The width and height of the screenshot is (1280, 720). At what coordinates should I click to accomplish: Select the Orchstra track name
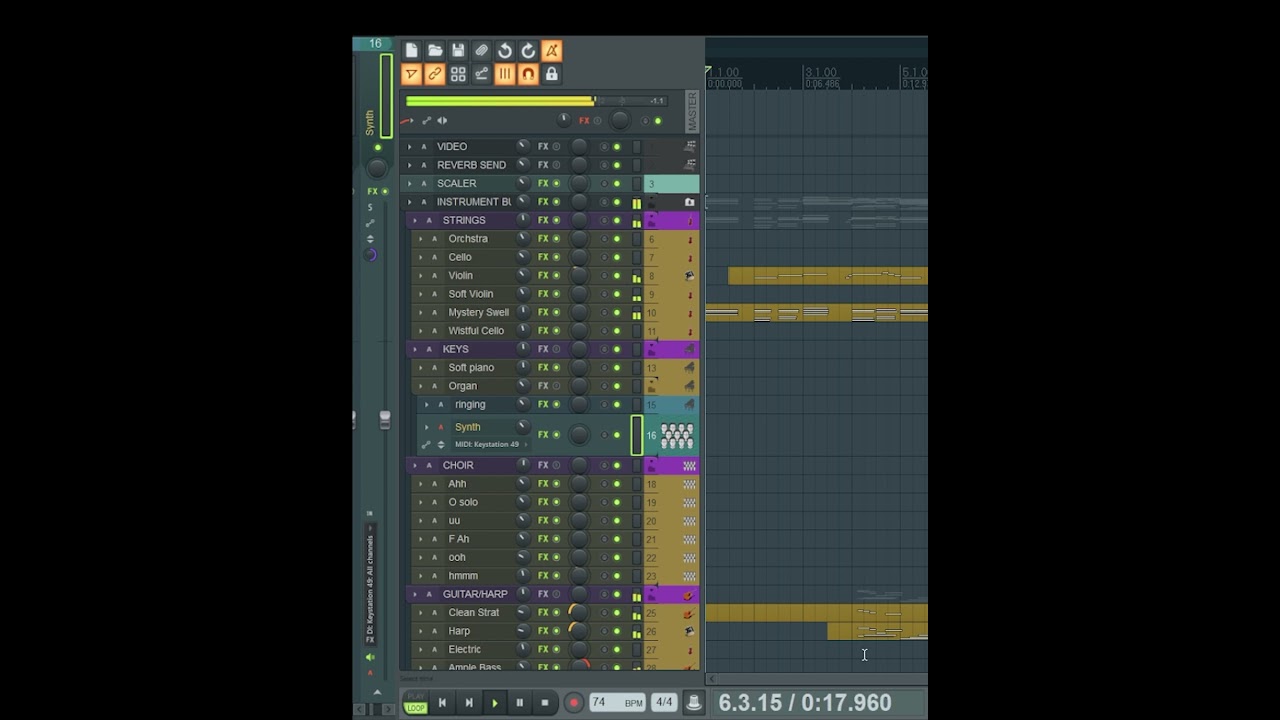click(468, 239)
